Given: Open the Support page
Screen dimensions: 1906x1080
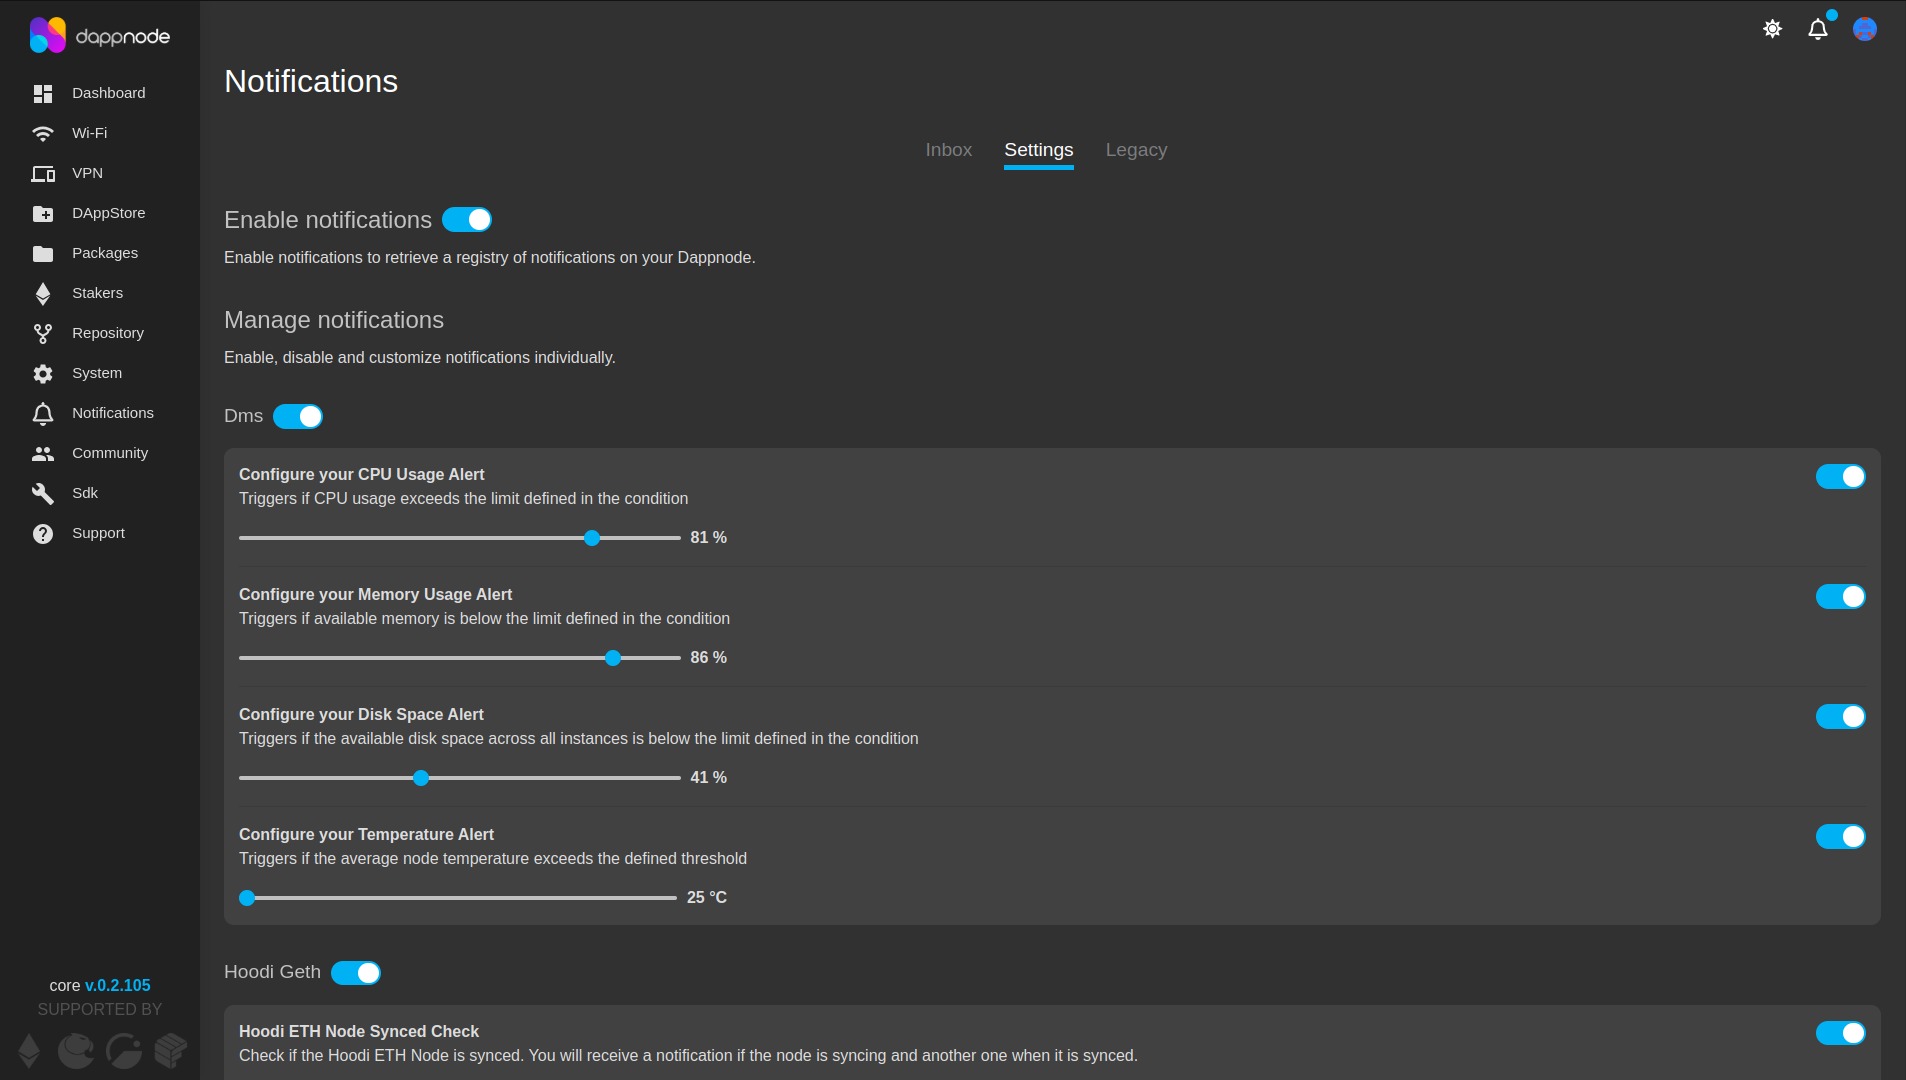Looking at the screenshot, I should (98, 532).
